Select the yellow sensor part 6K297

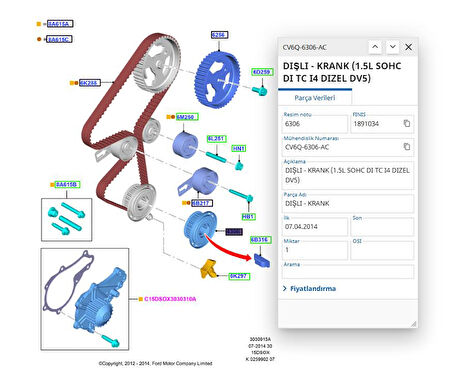click(x=208, y=268)
